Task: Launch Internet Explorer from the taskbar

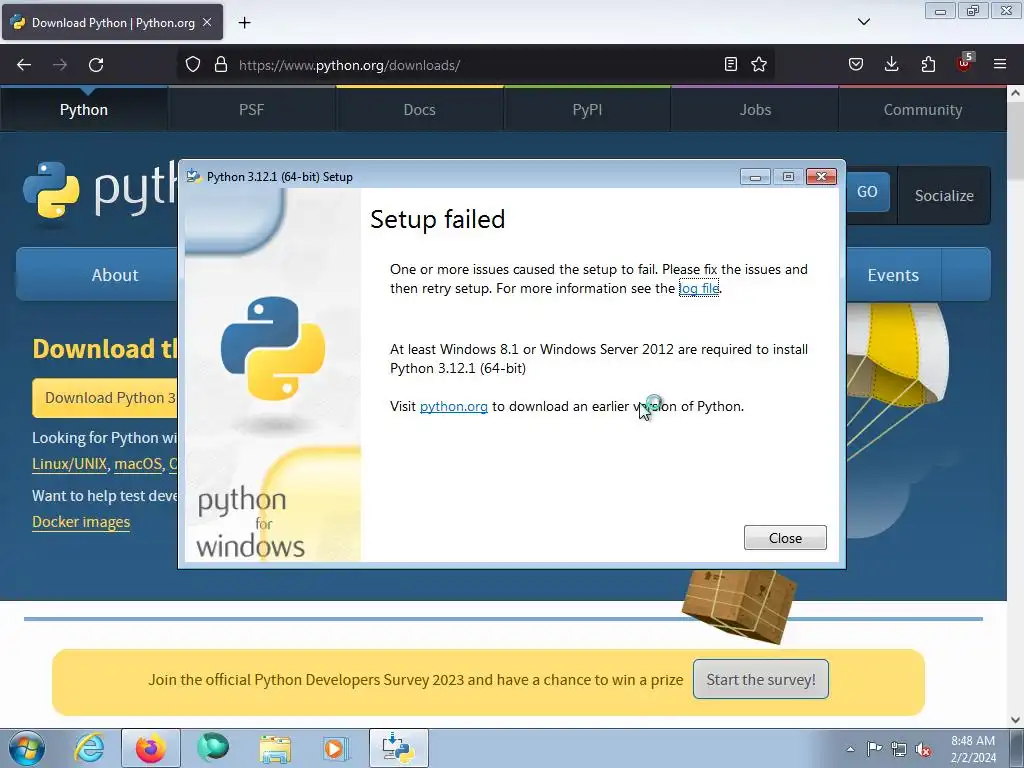Action: 89,748
